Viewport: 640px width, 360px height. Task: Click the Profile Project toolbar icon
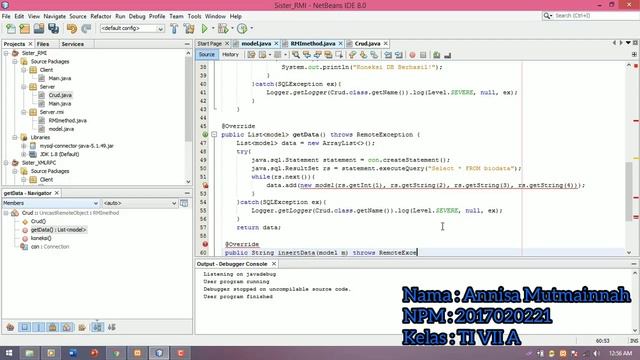(x=242, y=29)
